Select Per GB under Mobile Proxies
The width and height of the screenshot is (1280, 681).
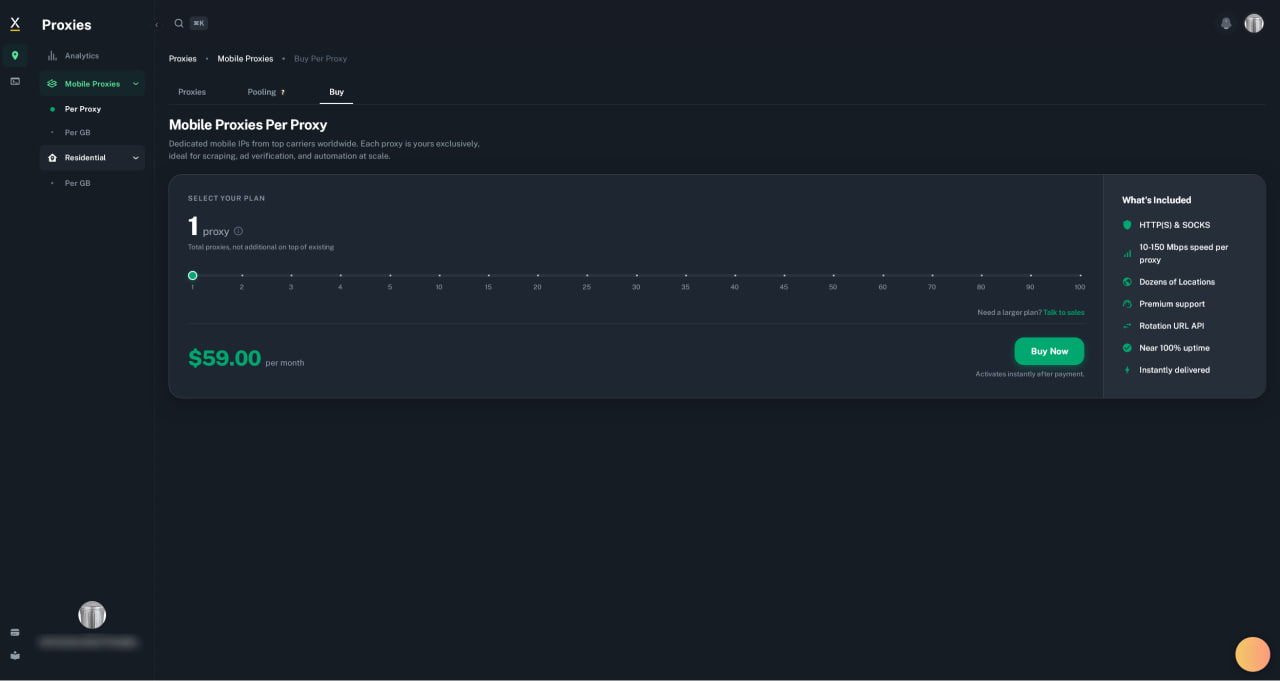[x=78, y=133]
